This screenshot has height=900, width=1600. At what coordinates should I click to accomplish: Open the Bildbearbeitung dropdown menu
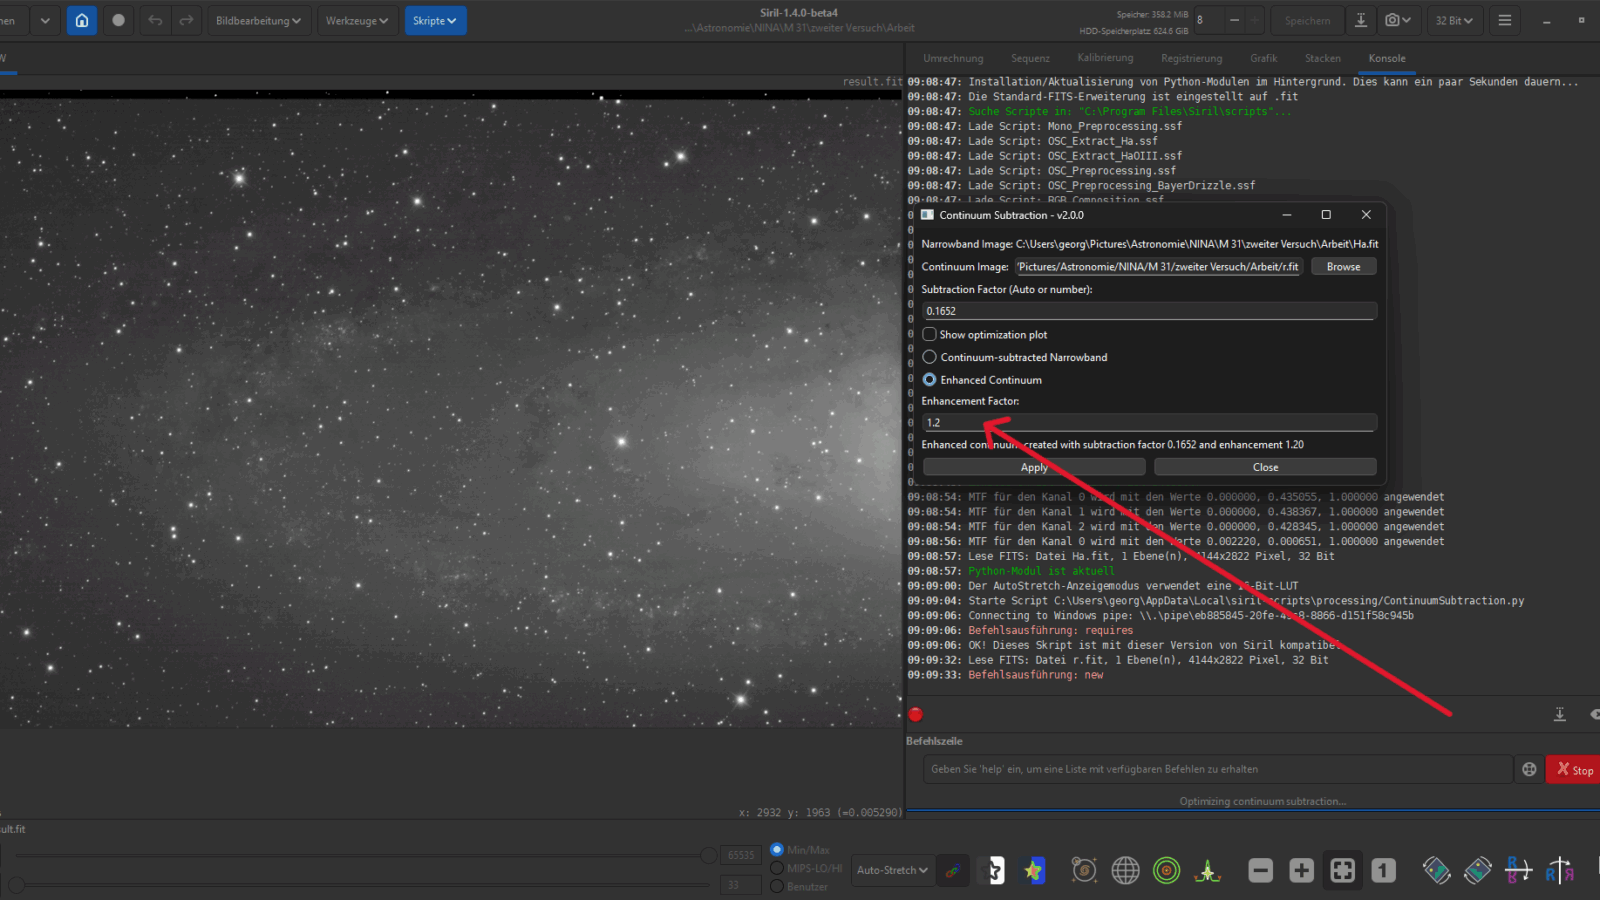[258, 20]
